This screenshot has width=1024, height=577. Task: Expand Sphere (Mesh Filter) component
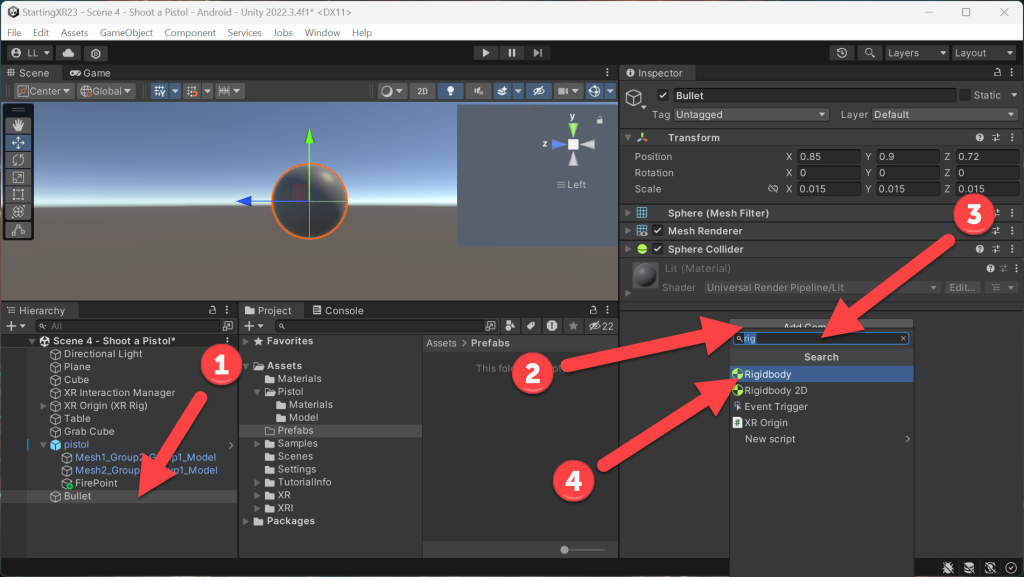pyautogui.click(x=628, y=213)
